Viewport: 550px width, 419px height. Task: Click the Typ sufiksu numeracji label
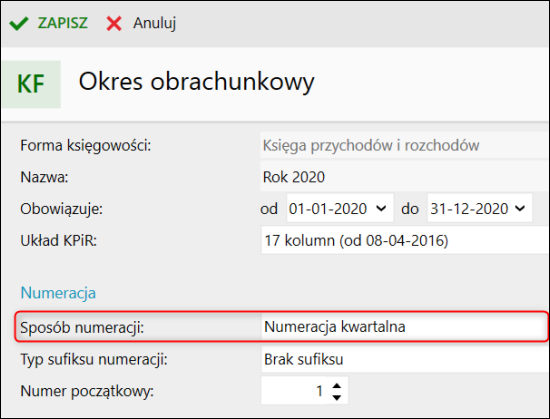pos(94,359)
